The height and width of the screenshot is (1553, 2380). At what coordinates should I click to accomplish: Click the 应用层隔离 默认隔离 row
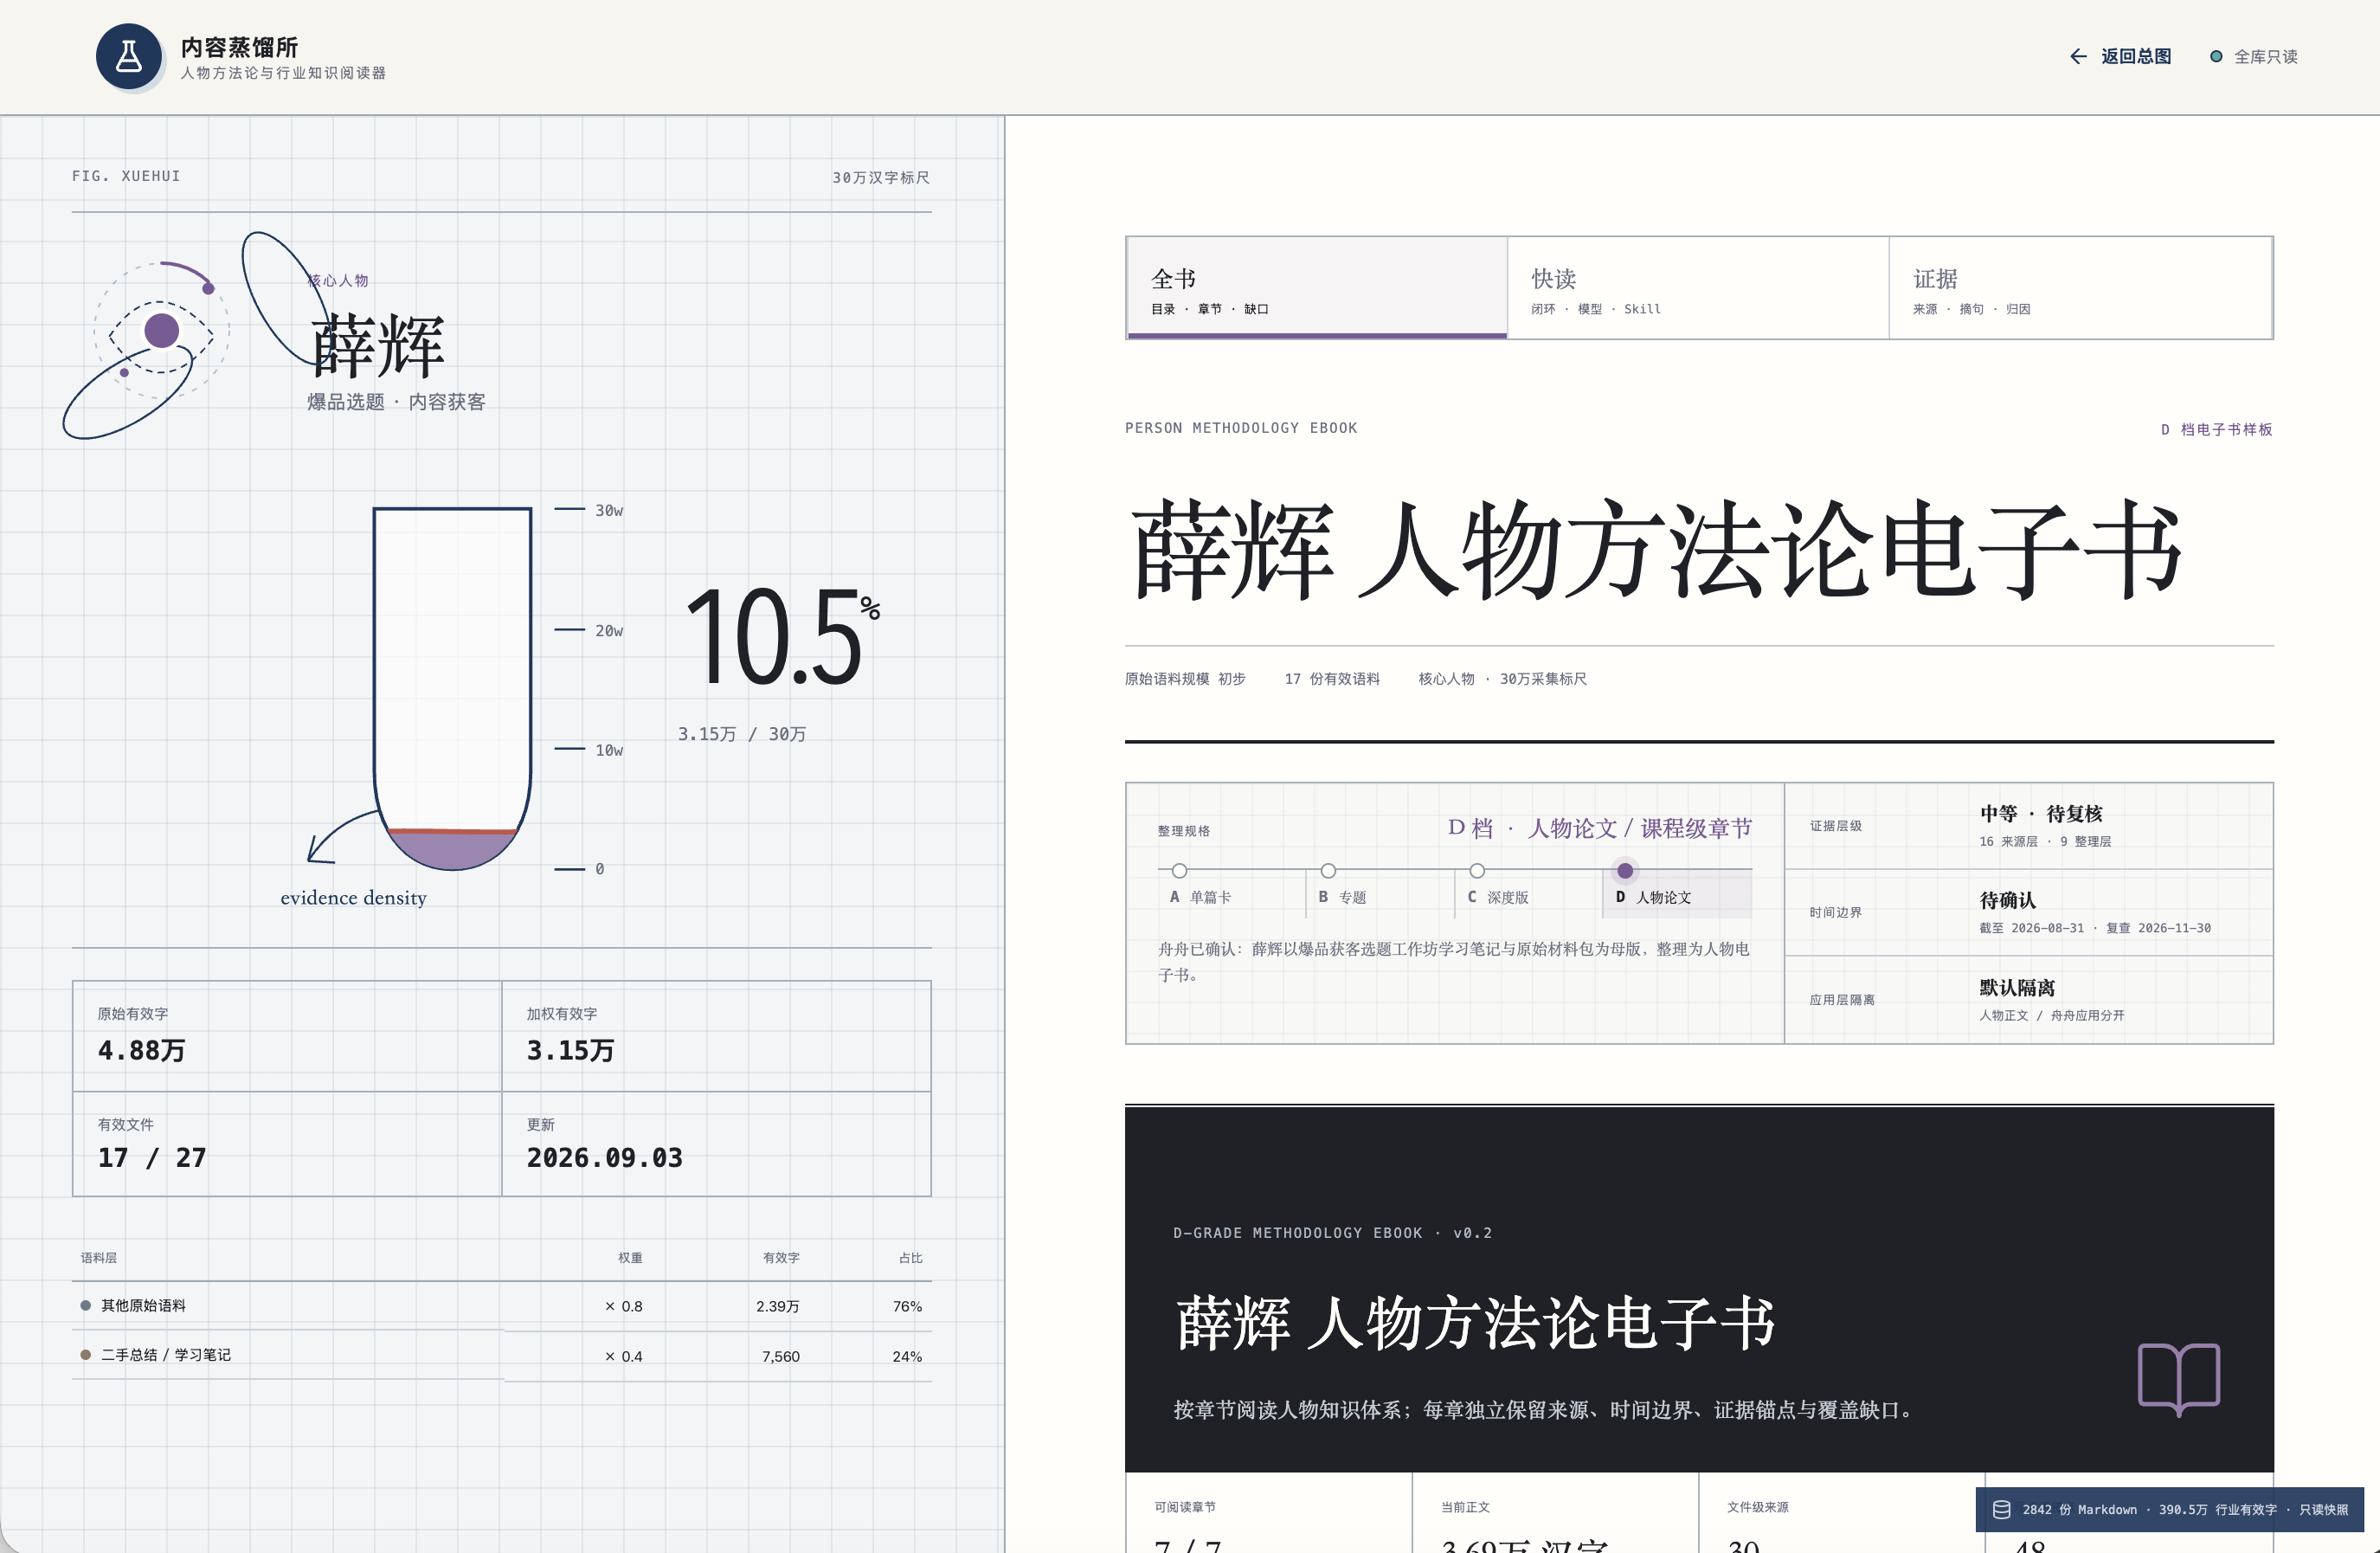point(2029,1000)
